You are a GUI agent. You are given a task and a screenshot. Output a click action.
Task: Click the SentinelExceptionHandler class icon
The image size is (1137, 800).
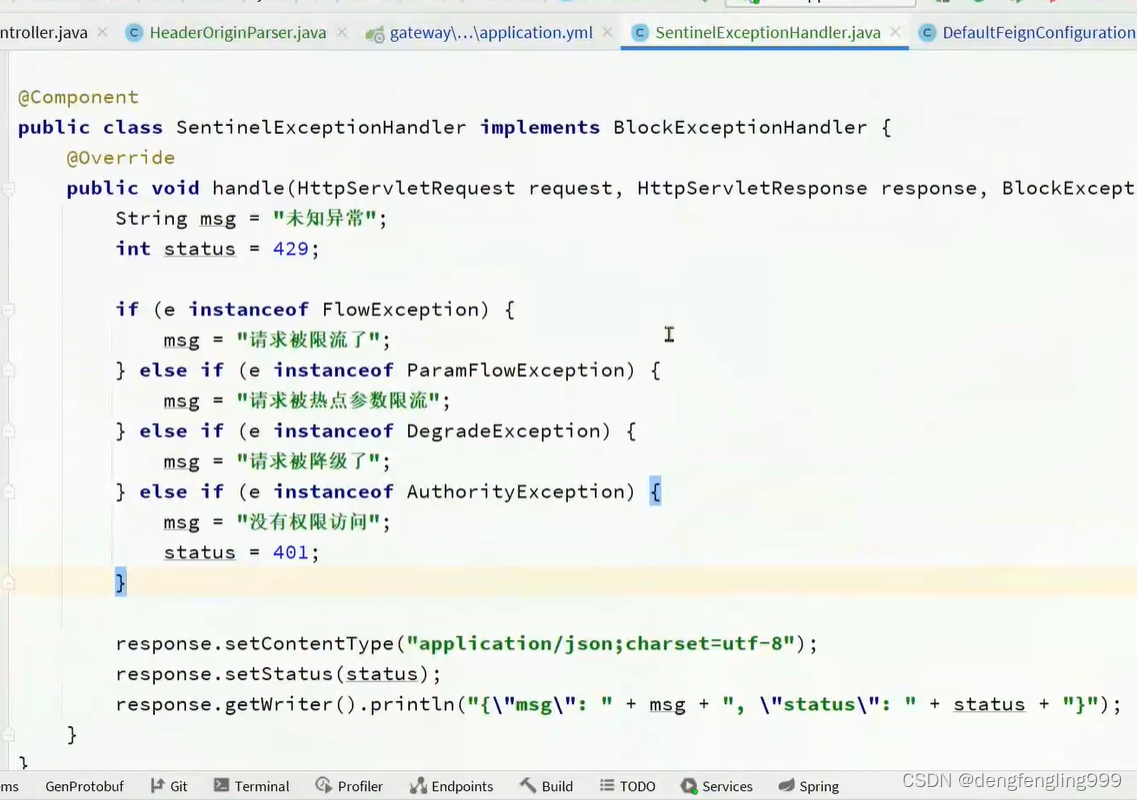tap(640, 33)
